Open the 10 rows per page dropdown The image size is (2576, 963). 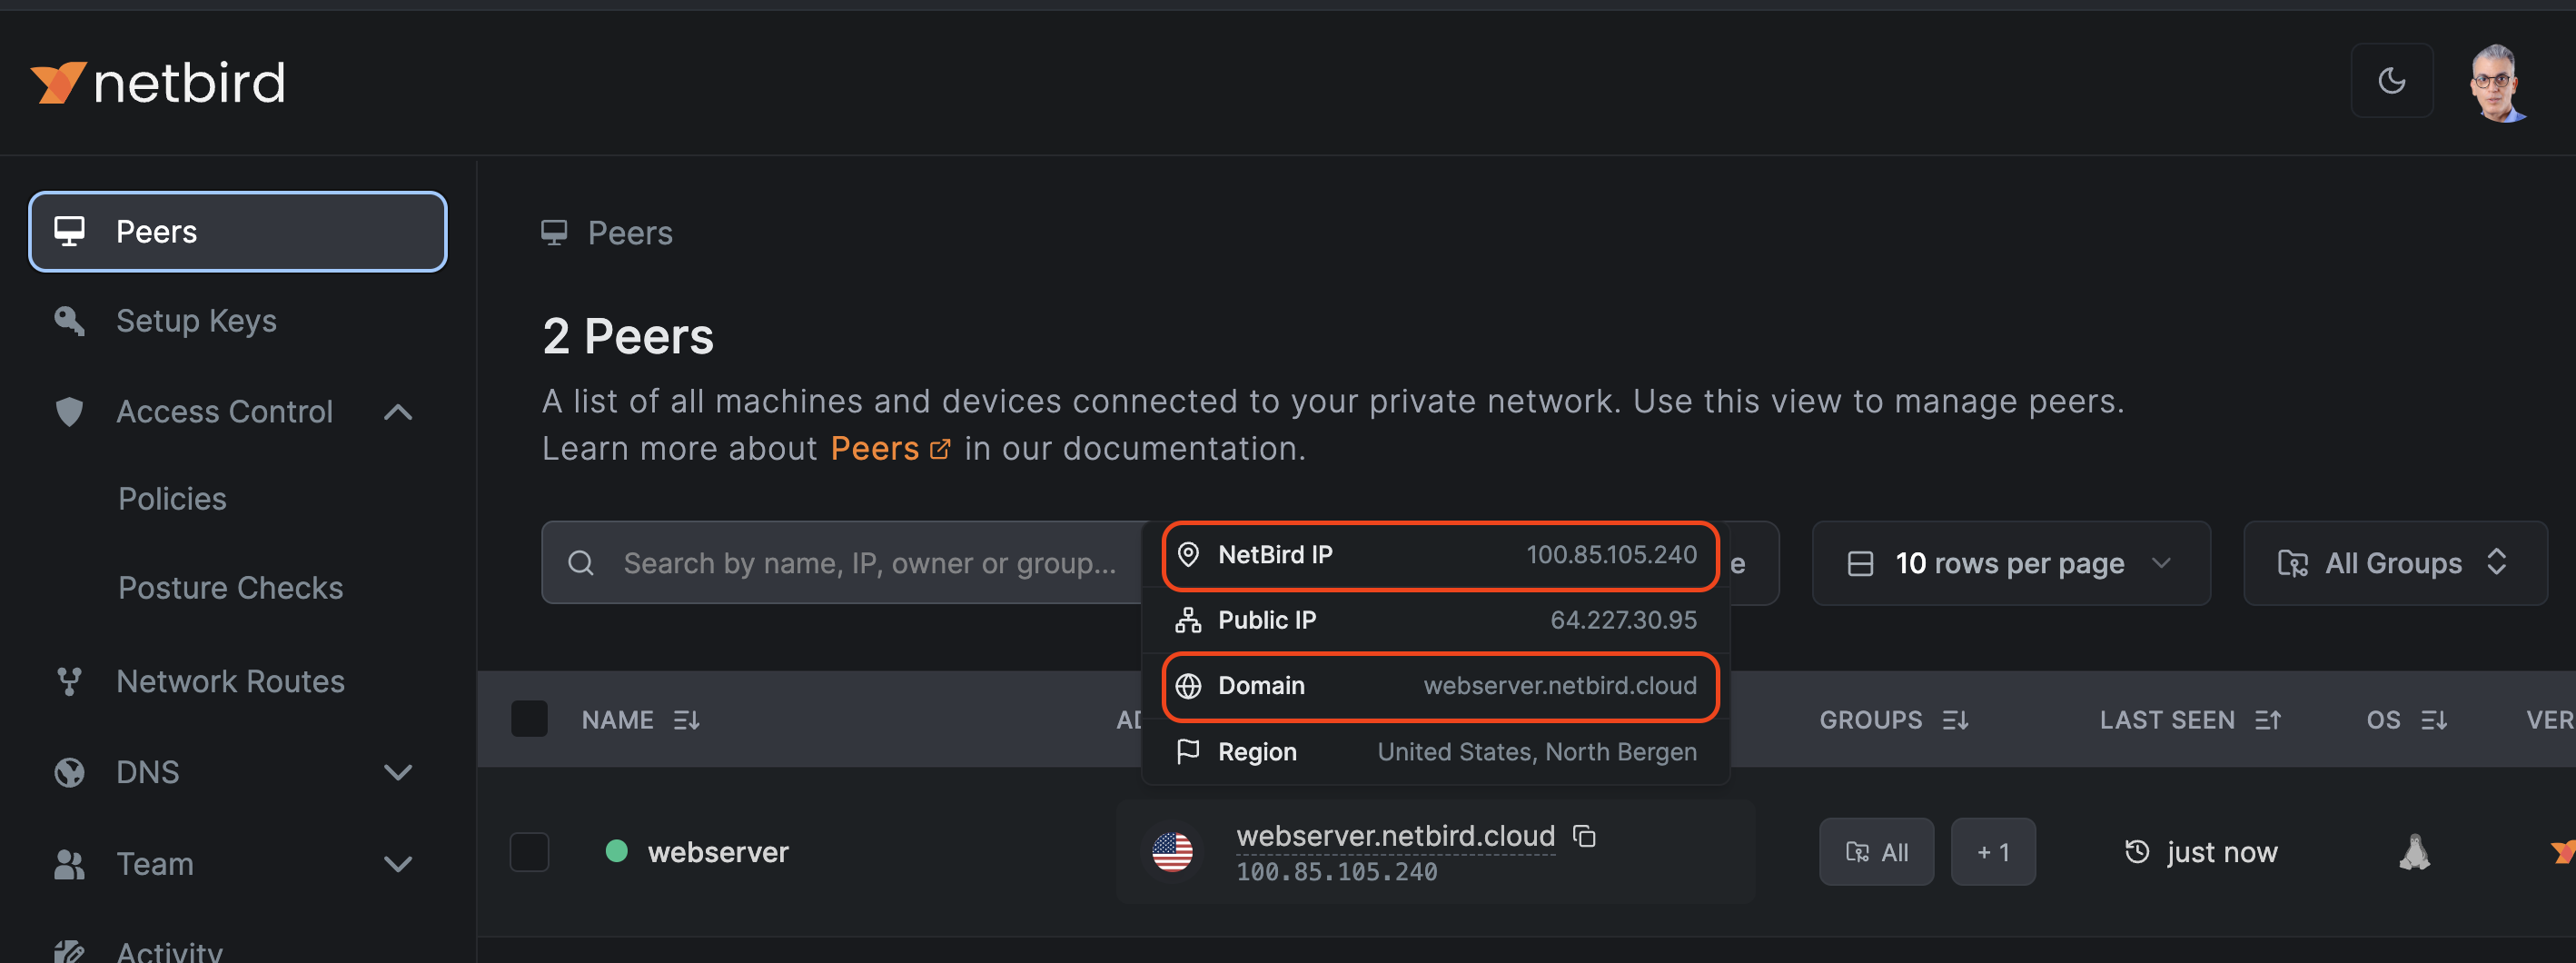pos(2010,563)
